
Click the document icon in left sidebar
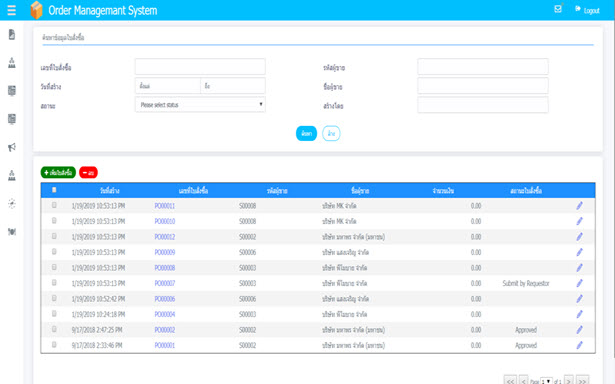[12, 35]
